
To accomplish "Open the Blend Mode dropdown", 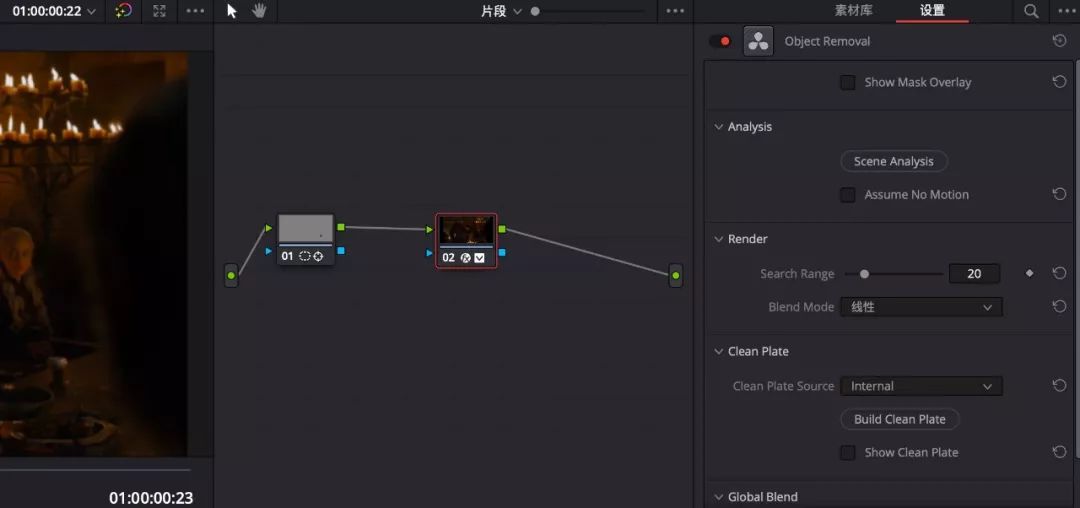I will pyautogui.click(x=922, y=307).
